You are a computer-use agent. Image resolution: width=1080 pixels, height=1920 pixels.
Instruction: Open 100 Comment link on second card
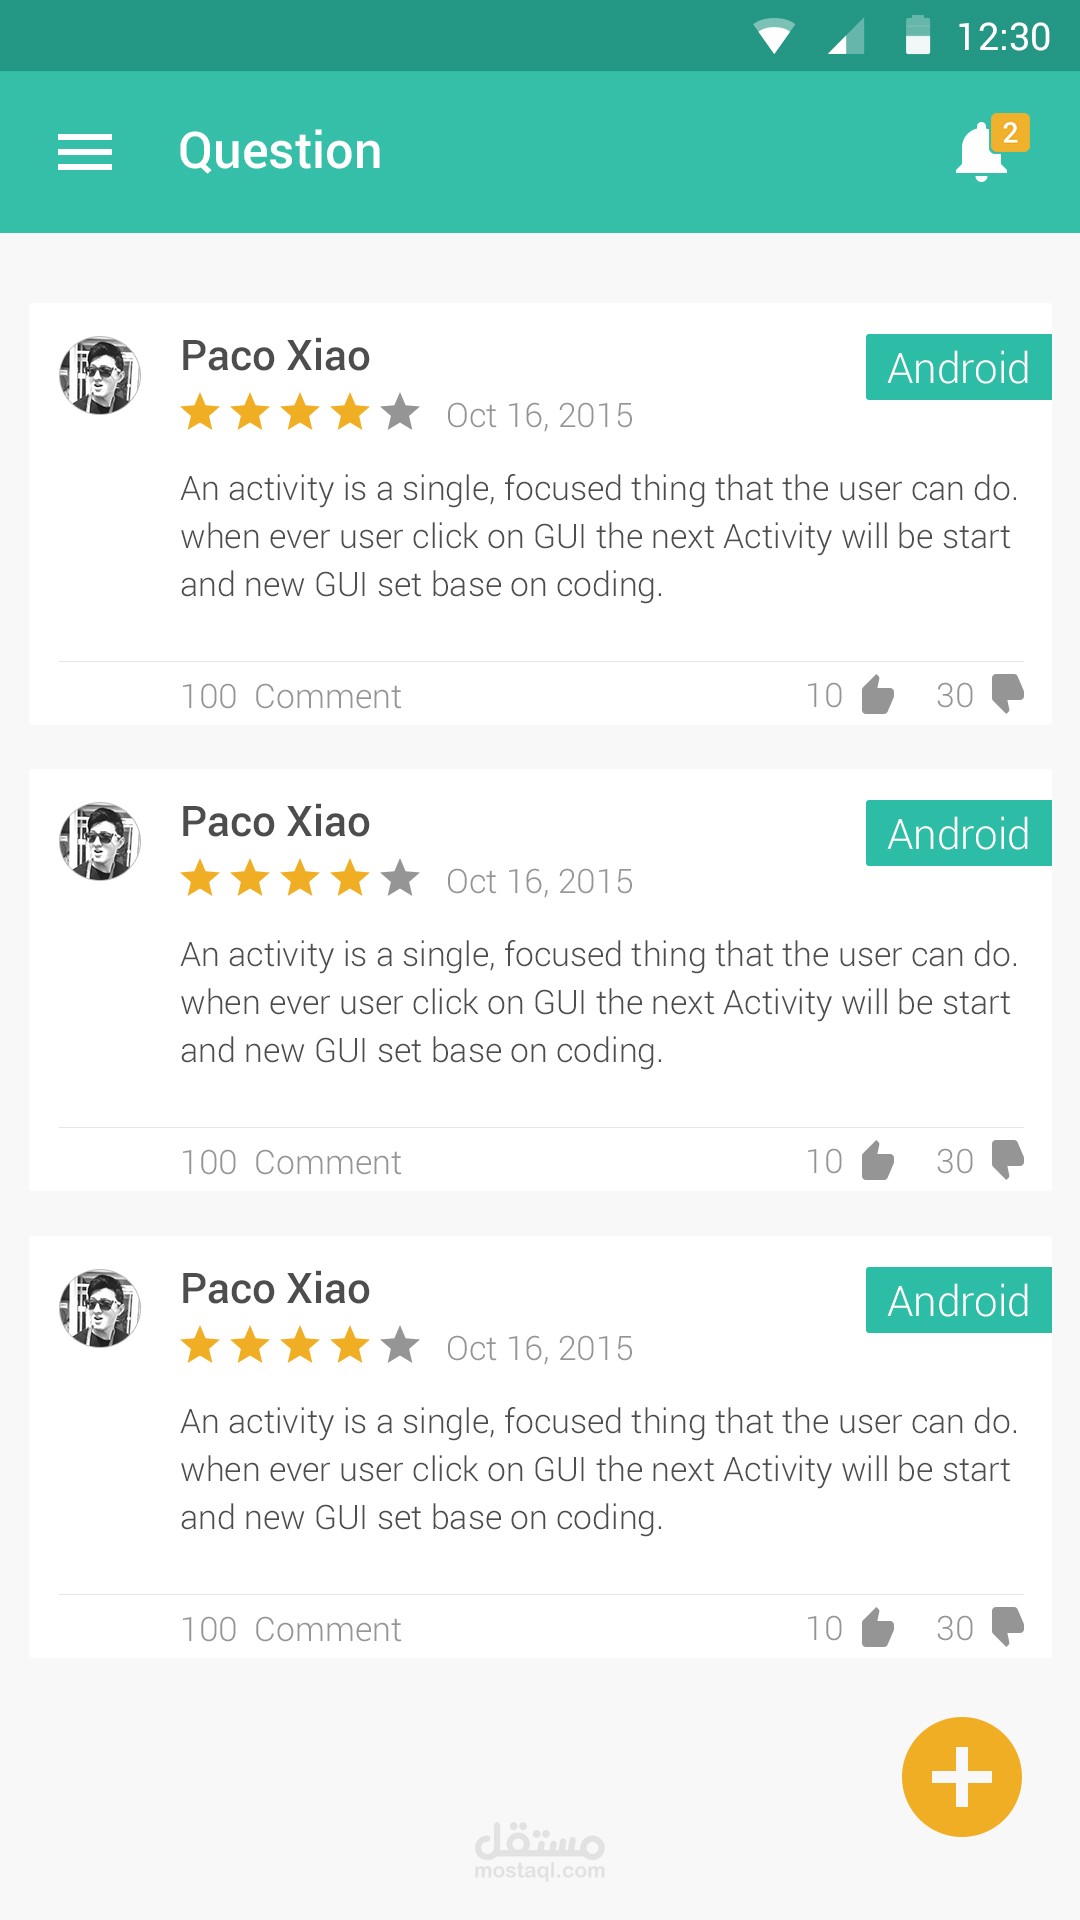[291, 1162]
